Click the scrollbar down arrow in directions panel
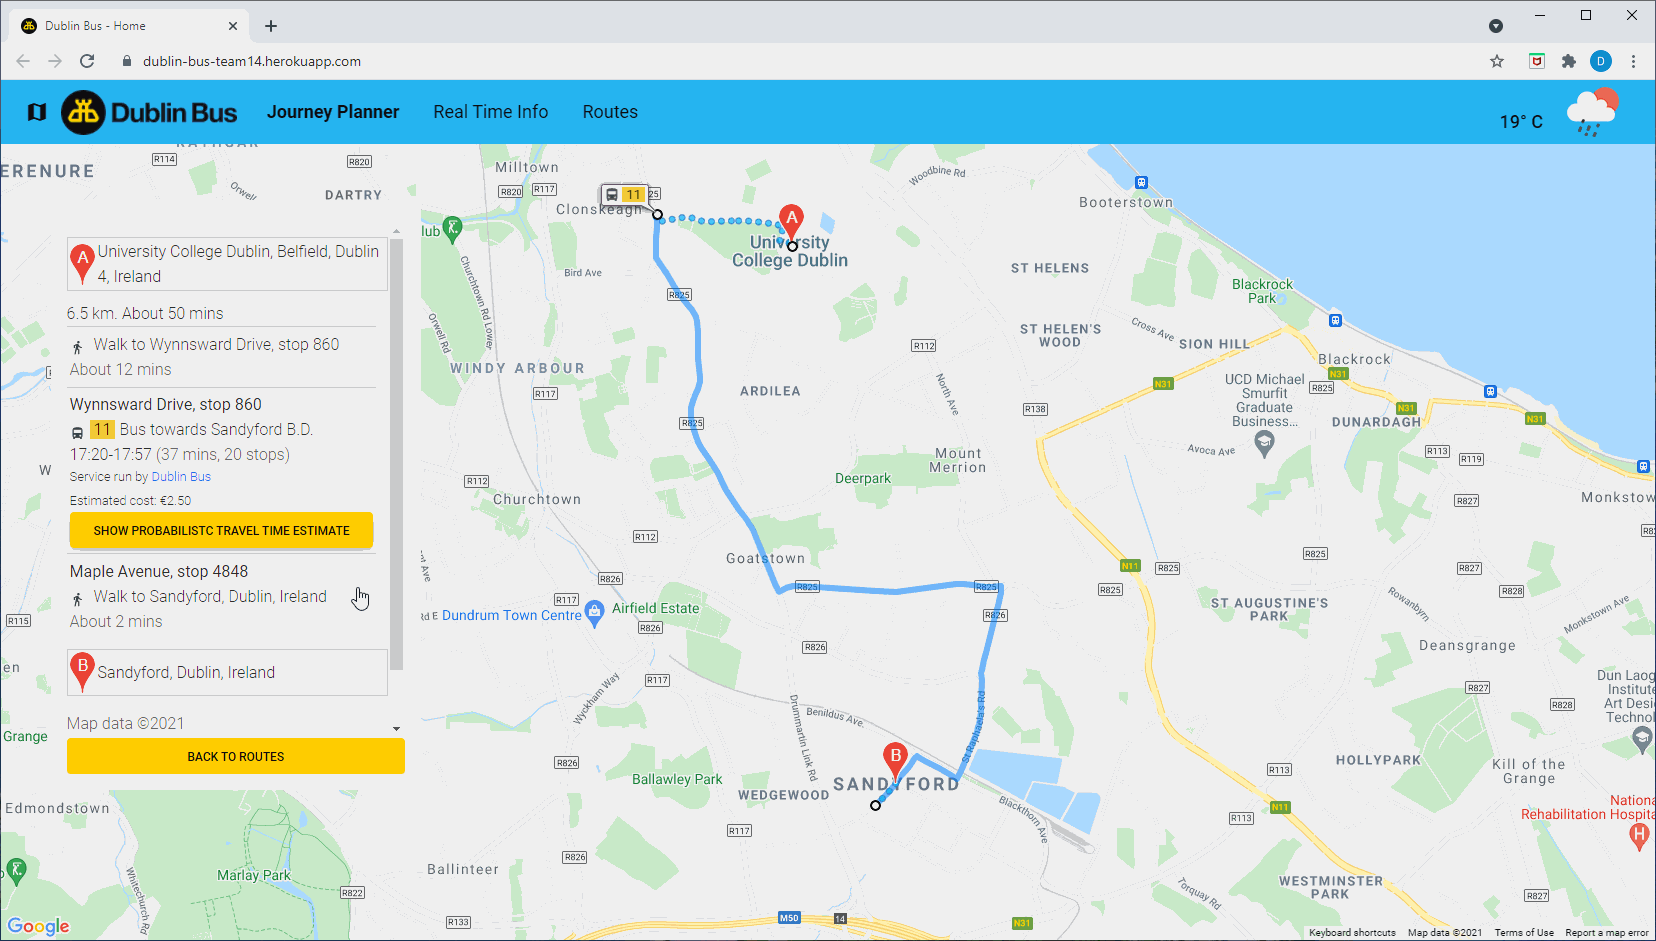Screen dimensions: 1656x941 (396, 729)
